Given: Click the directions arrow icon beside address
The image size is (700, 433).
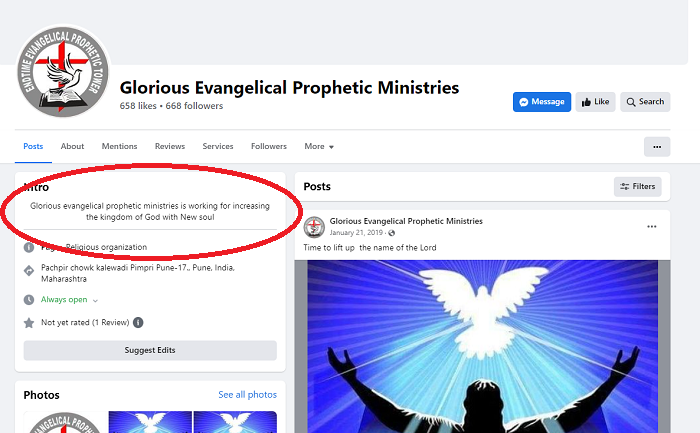Looking at the screenshot, I should (29, 271).
